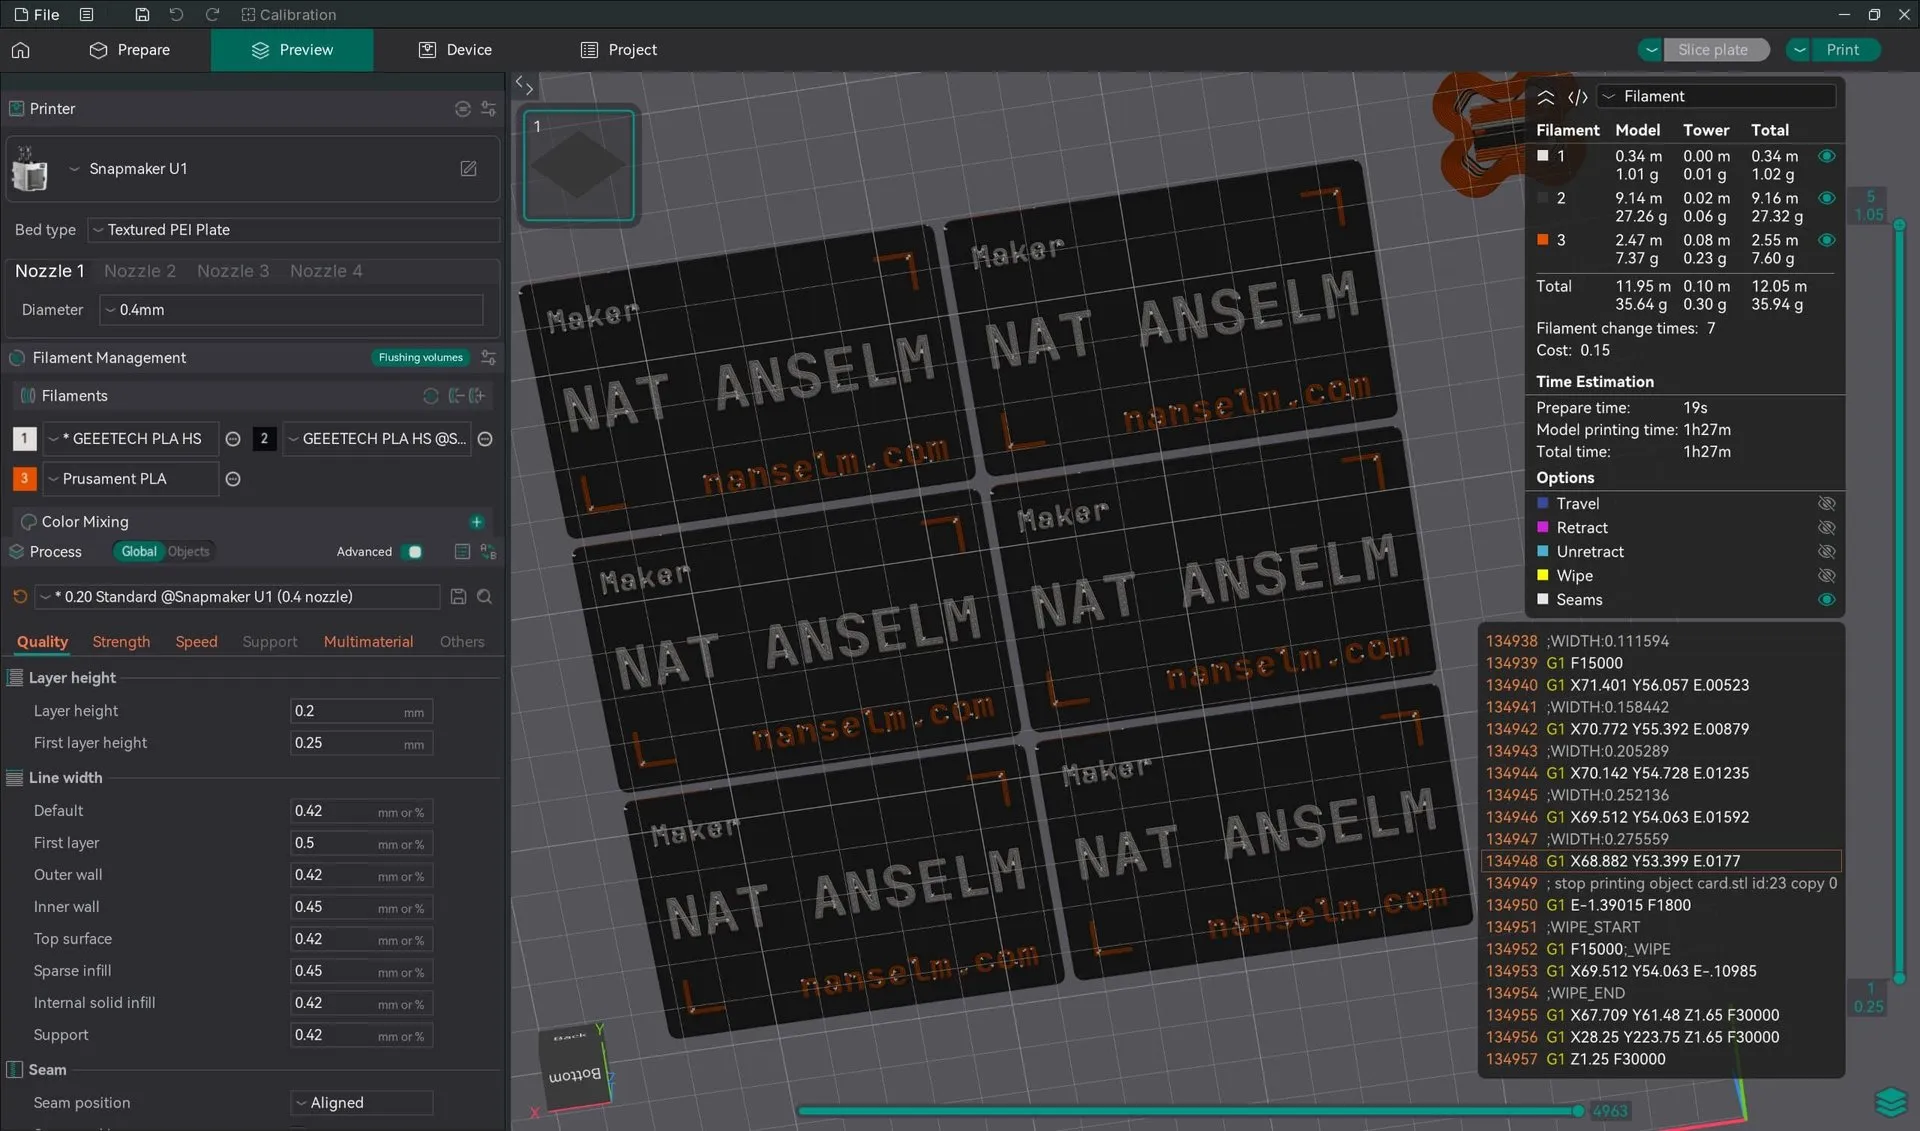Add a new Color Mixing entry
The width and height of the screenshot is (1920, 1131).
477,522
